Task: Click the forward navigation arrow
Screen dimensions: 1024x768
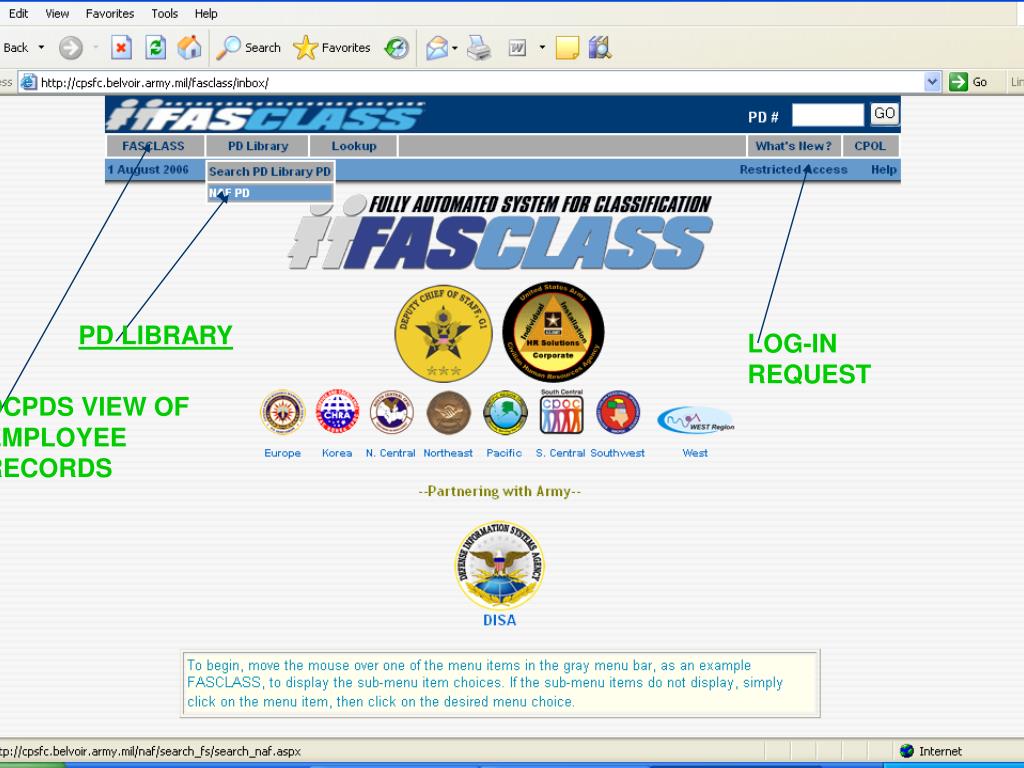Action: point(71,48)
